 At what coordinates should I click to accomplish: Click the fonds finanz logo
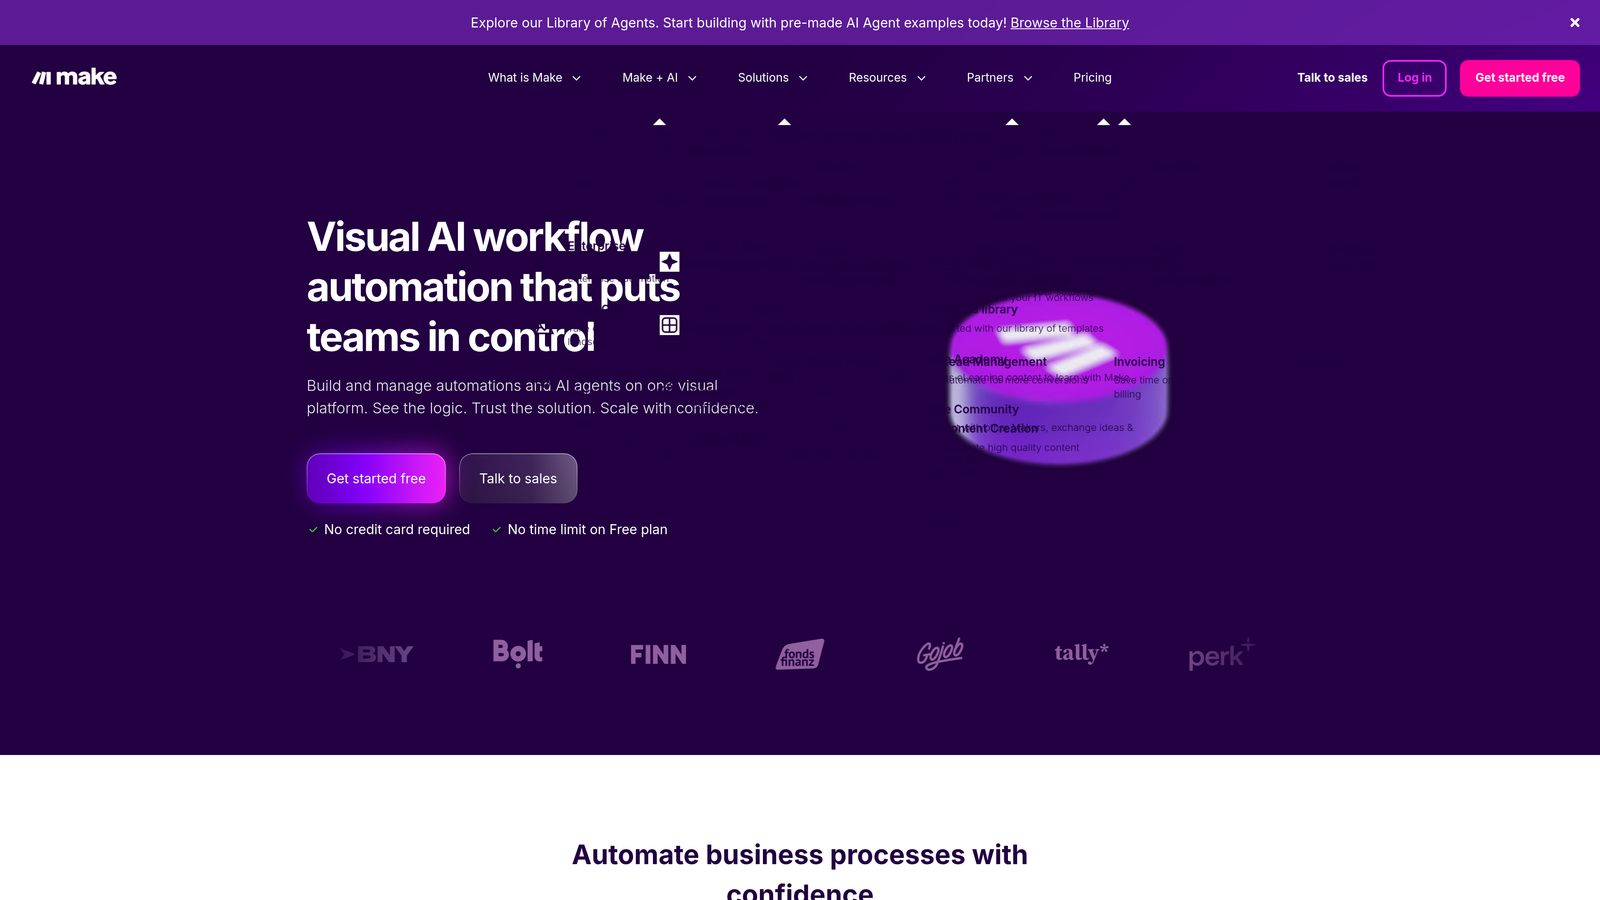tap(799, 653)
